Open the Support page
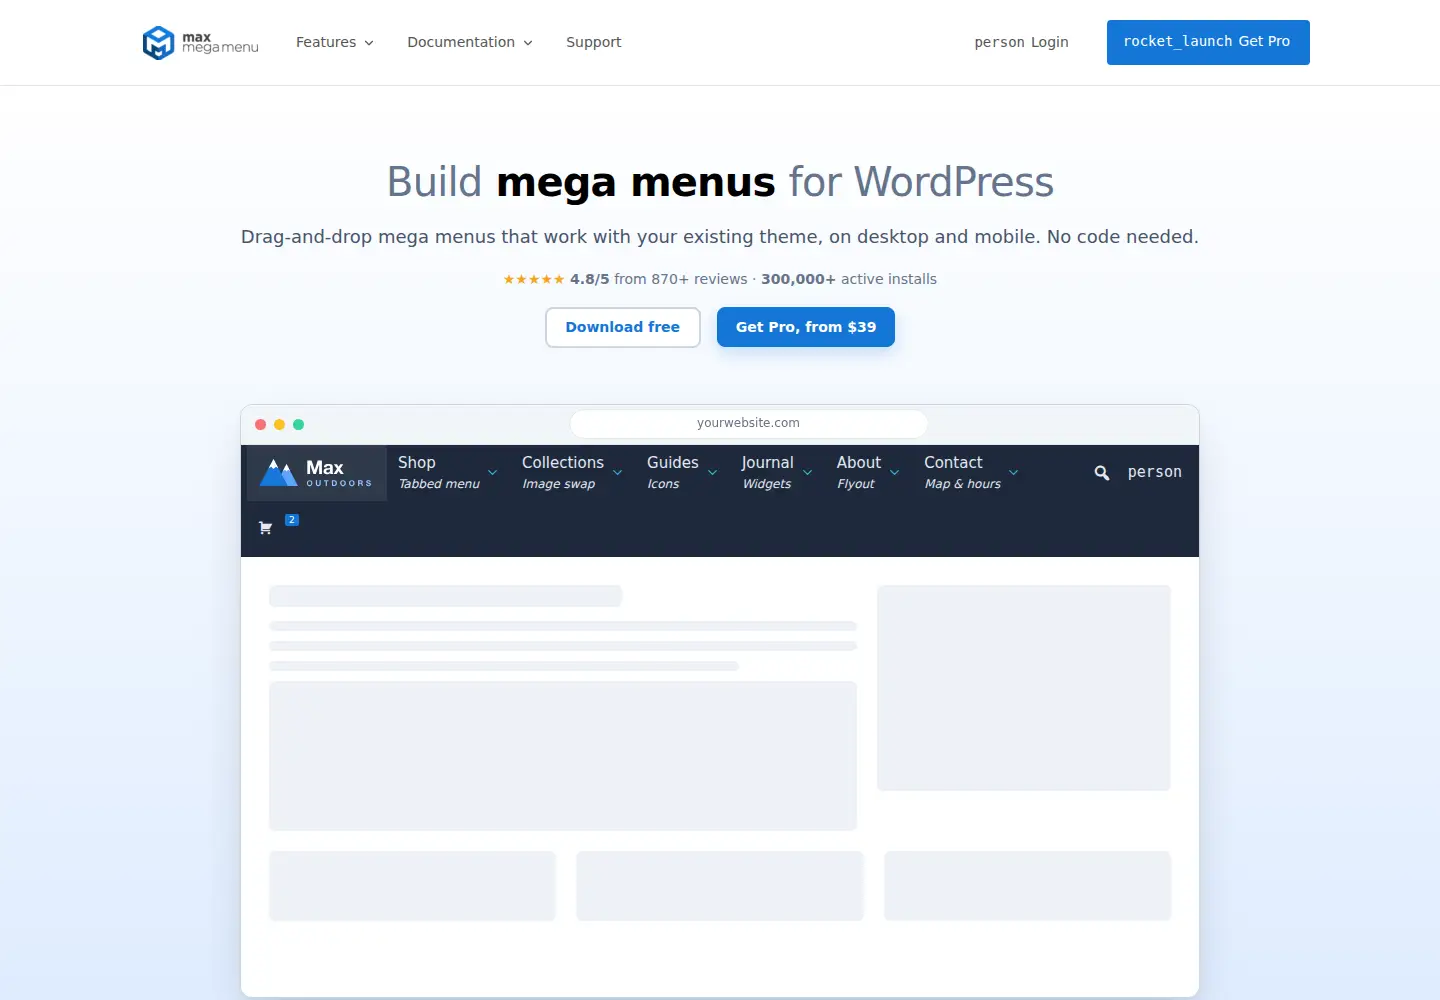Screen dimensions: 1440x1000 594,42
